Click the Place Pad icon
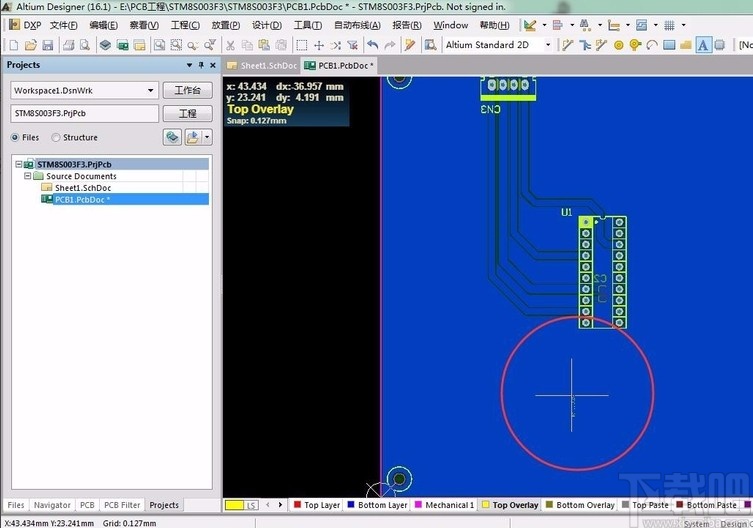The width and height of the screenshot is (753, 528). 619,45
